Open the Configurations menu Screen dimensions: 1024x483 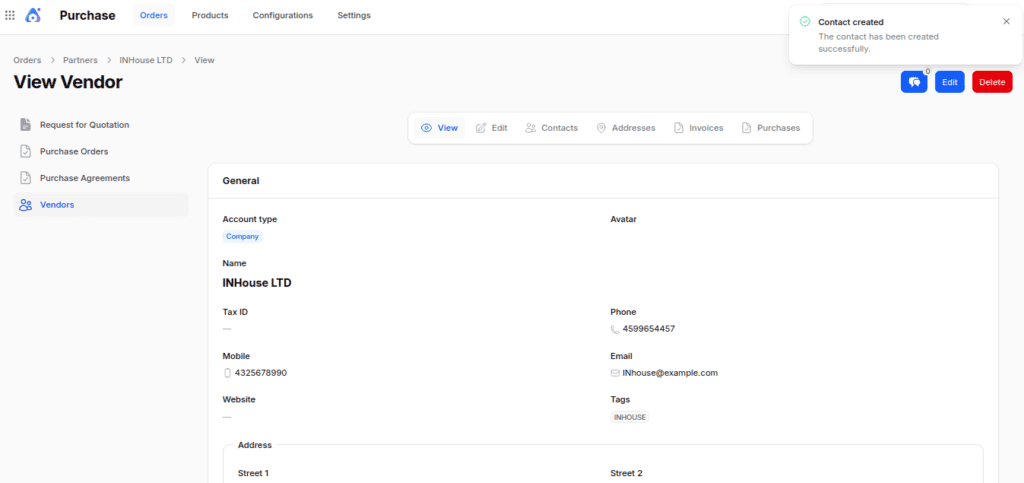point(283,15)
